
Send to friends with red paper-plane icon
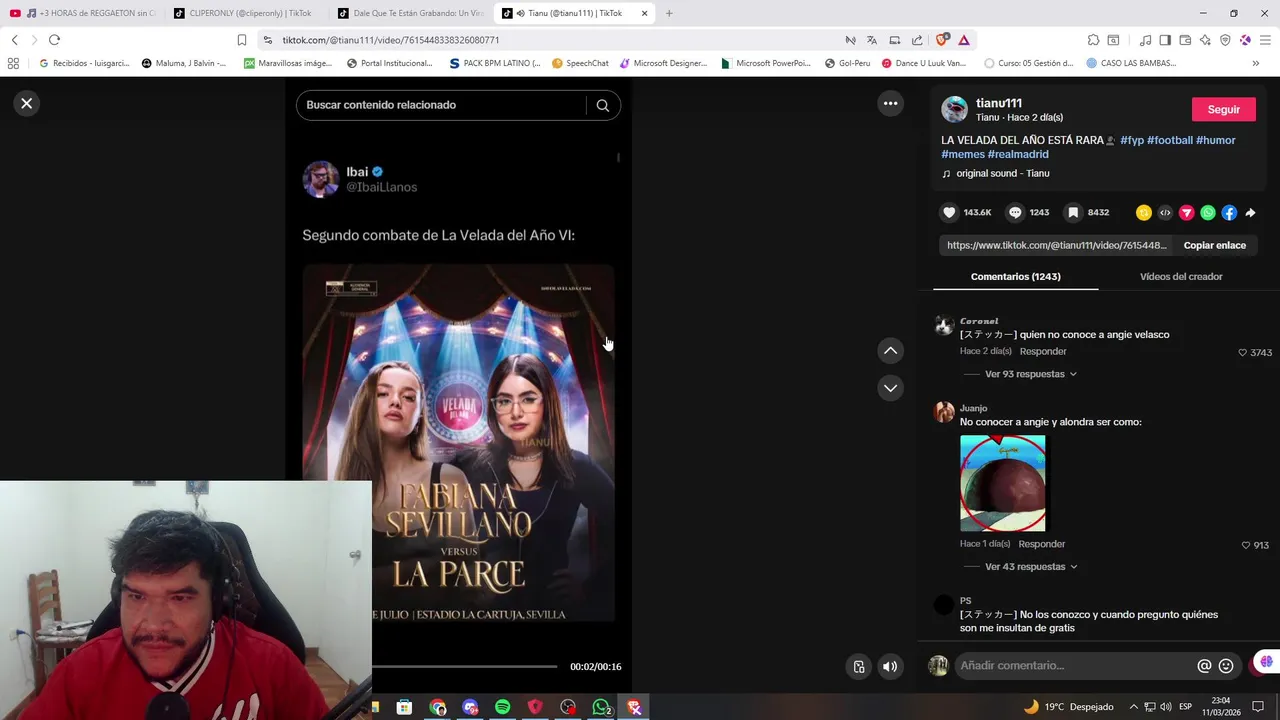pyautogui.click(x=1186, y=212)
